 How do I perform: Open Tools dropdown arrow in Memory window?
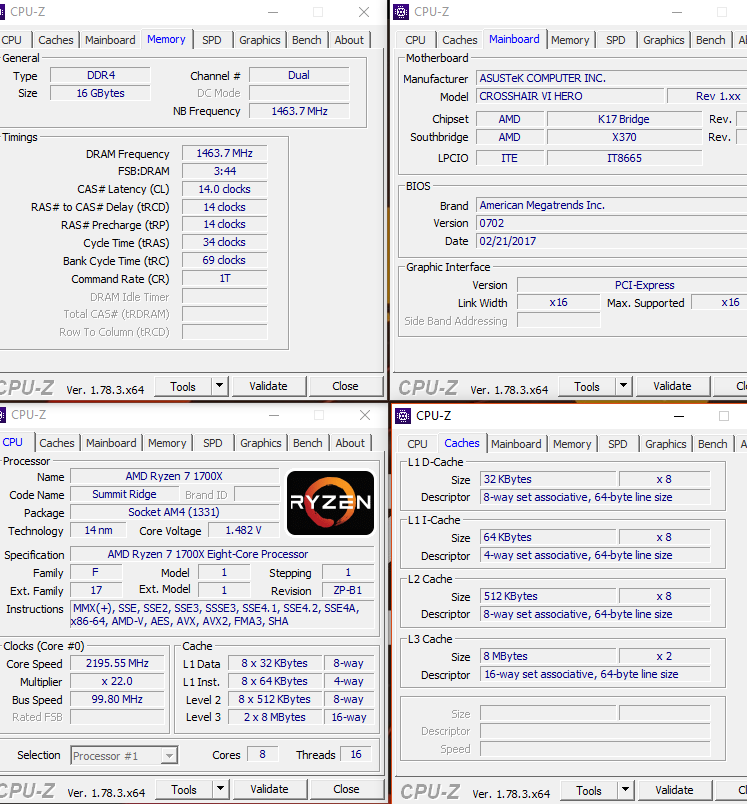219,386
